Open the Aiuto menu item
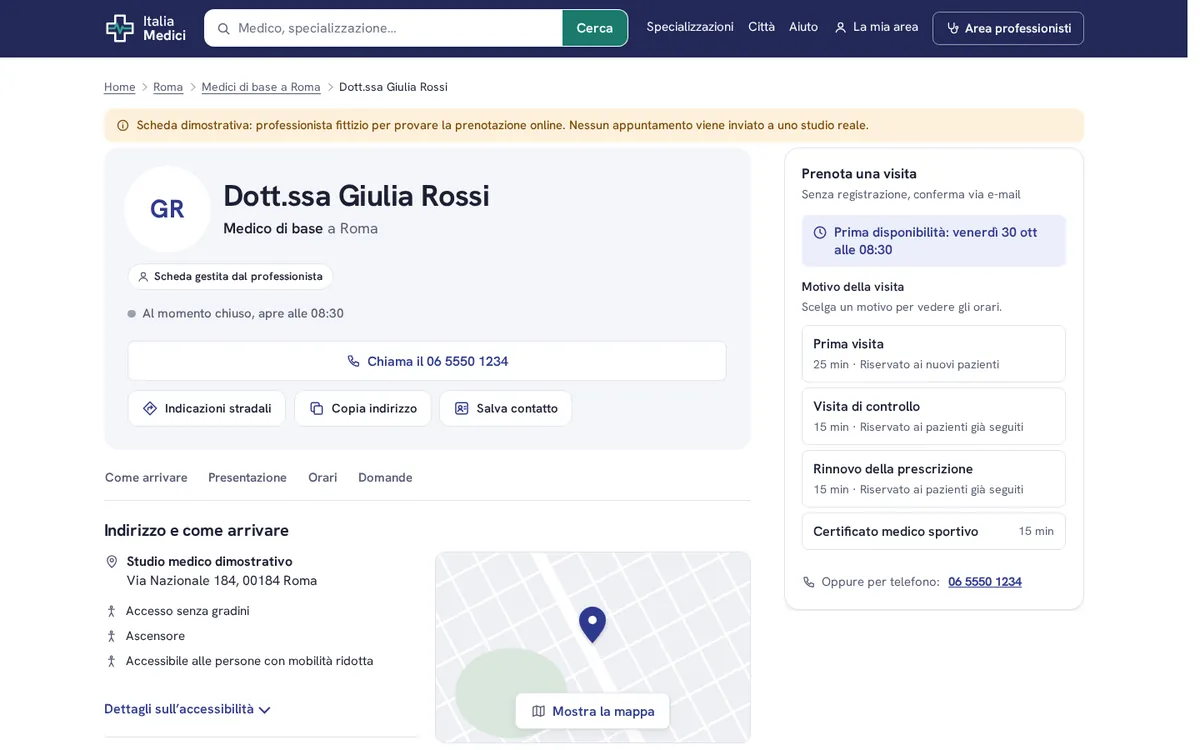1200x750 pixels. pyautogui.click(x=803, y=27)
